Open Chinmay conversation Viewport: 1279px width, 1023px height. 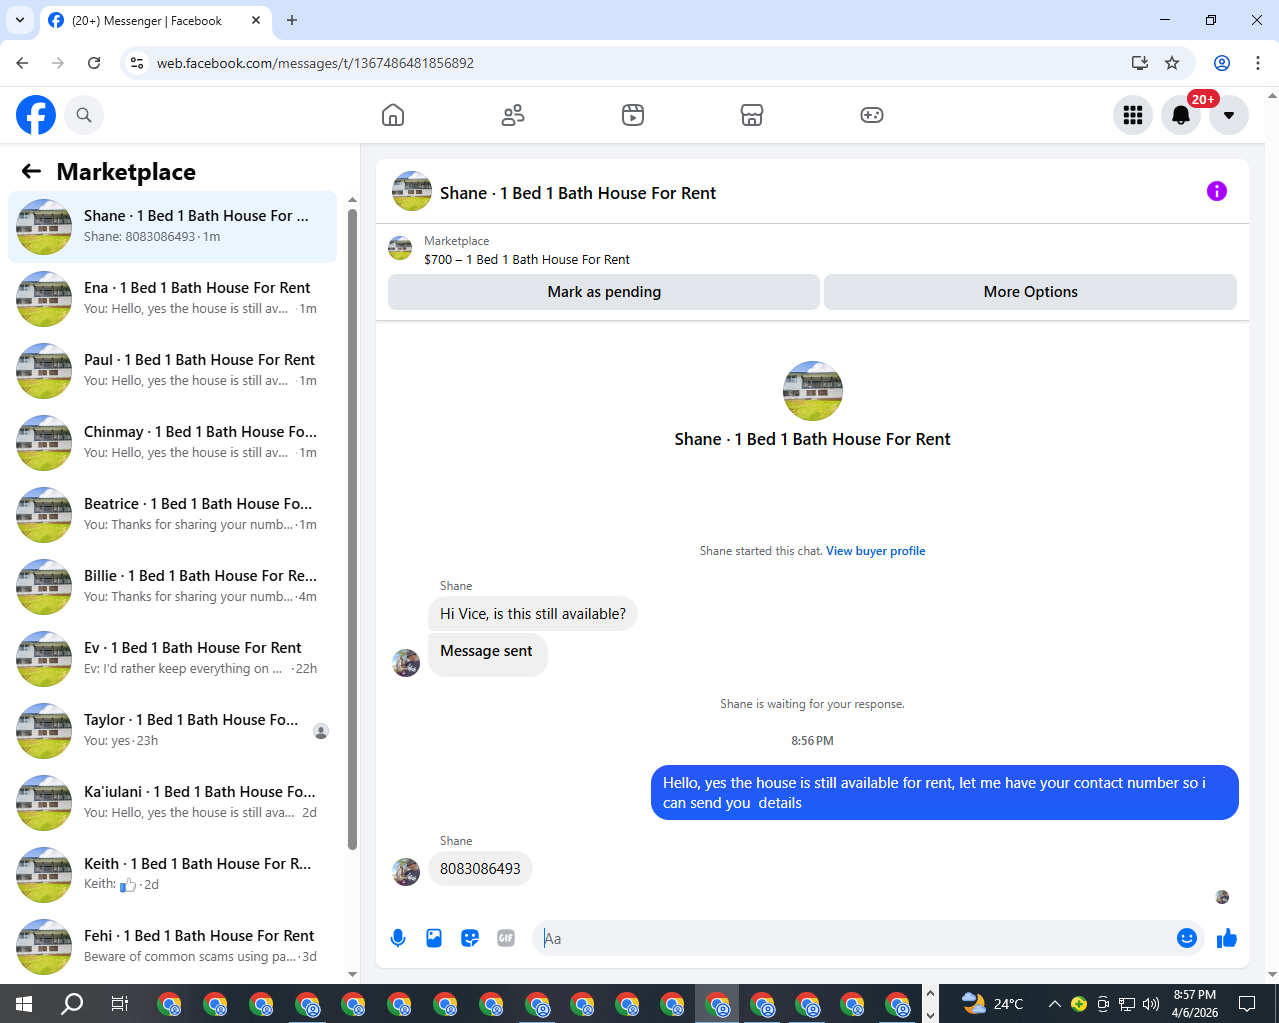pyautogui.click(x=172, y=443)
